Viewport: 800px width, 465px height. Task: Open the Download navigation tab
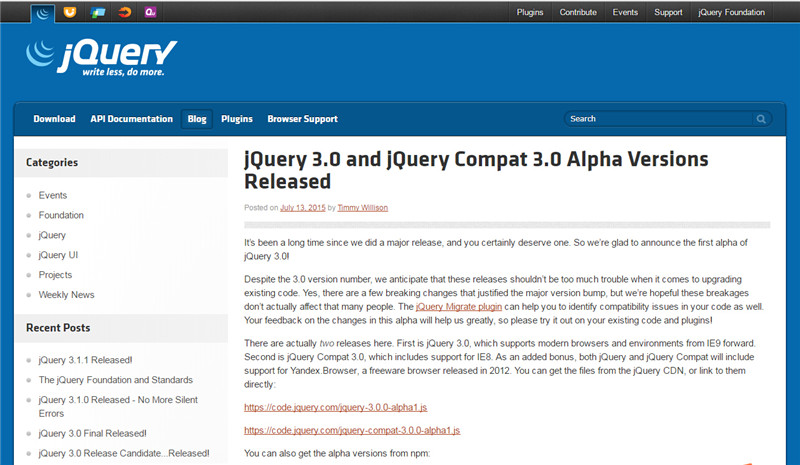pos(54,119)
